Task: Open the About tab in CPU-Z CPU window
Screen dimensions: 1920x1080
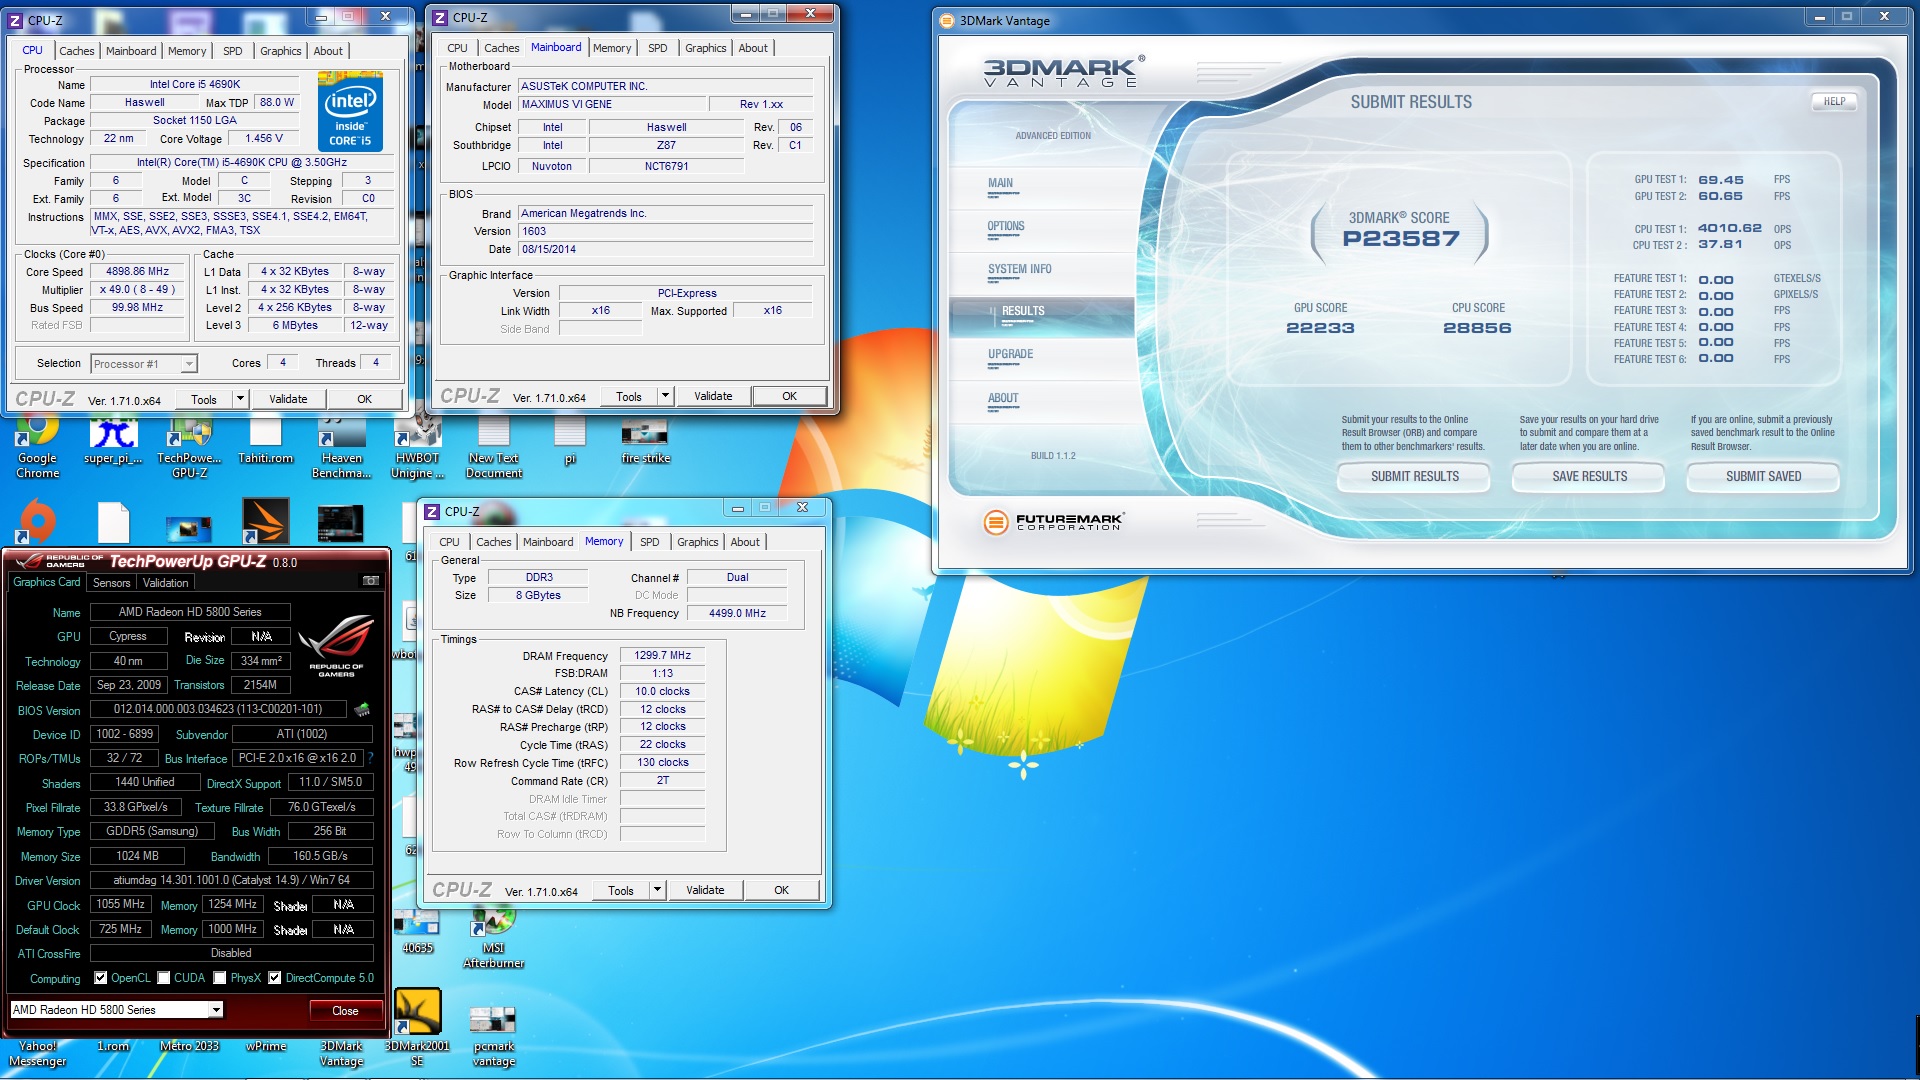Action: [328, 51]
